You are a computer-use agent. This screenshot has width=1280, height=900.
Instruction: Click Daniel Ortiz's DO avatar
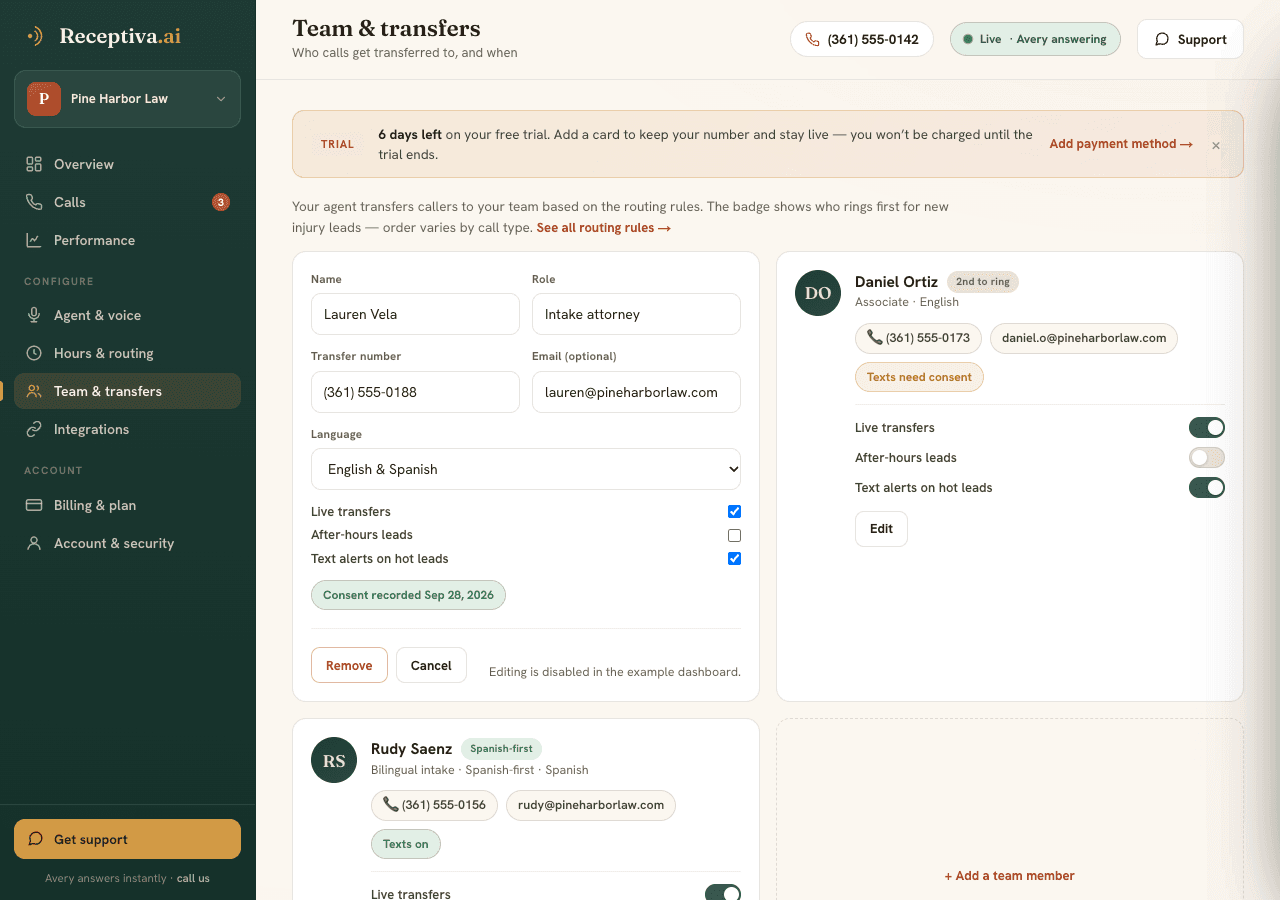818,293
